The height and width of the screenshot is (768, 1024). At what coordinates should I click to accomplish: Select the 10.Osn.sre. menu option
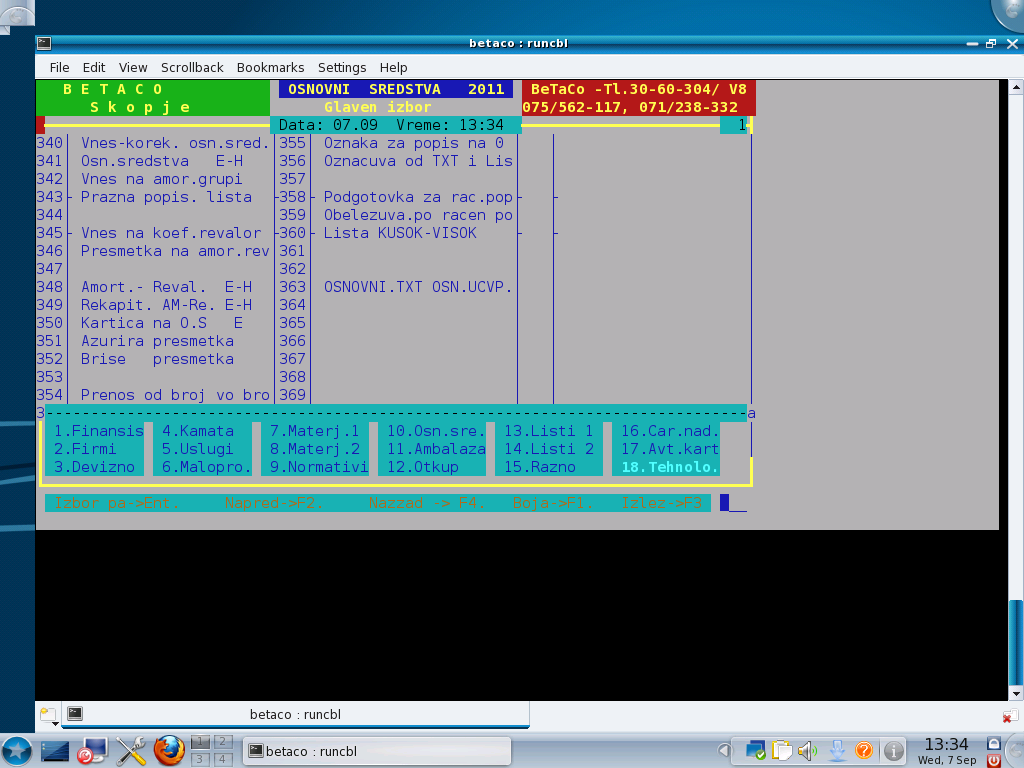pyautogui.click(x=437, y=431)
